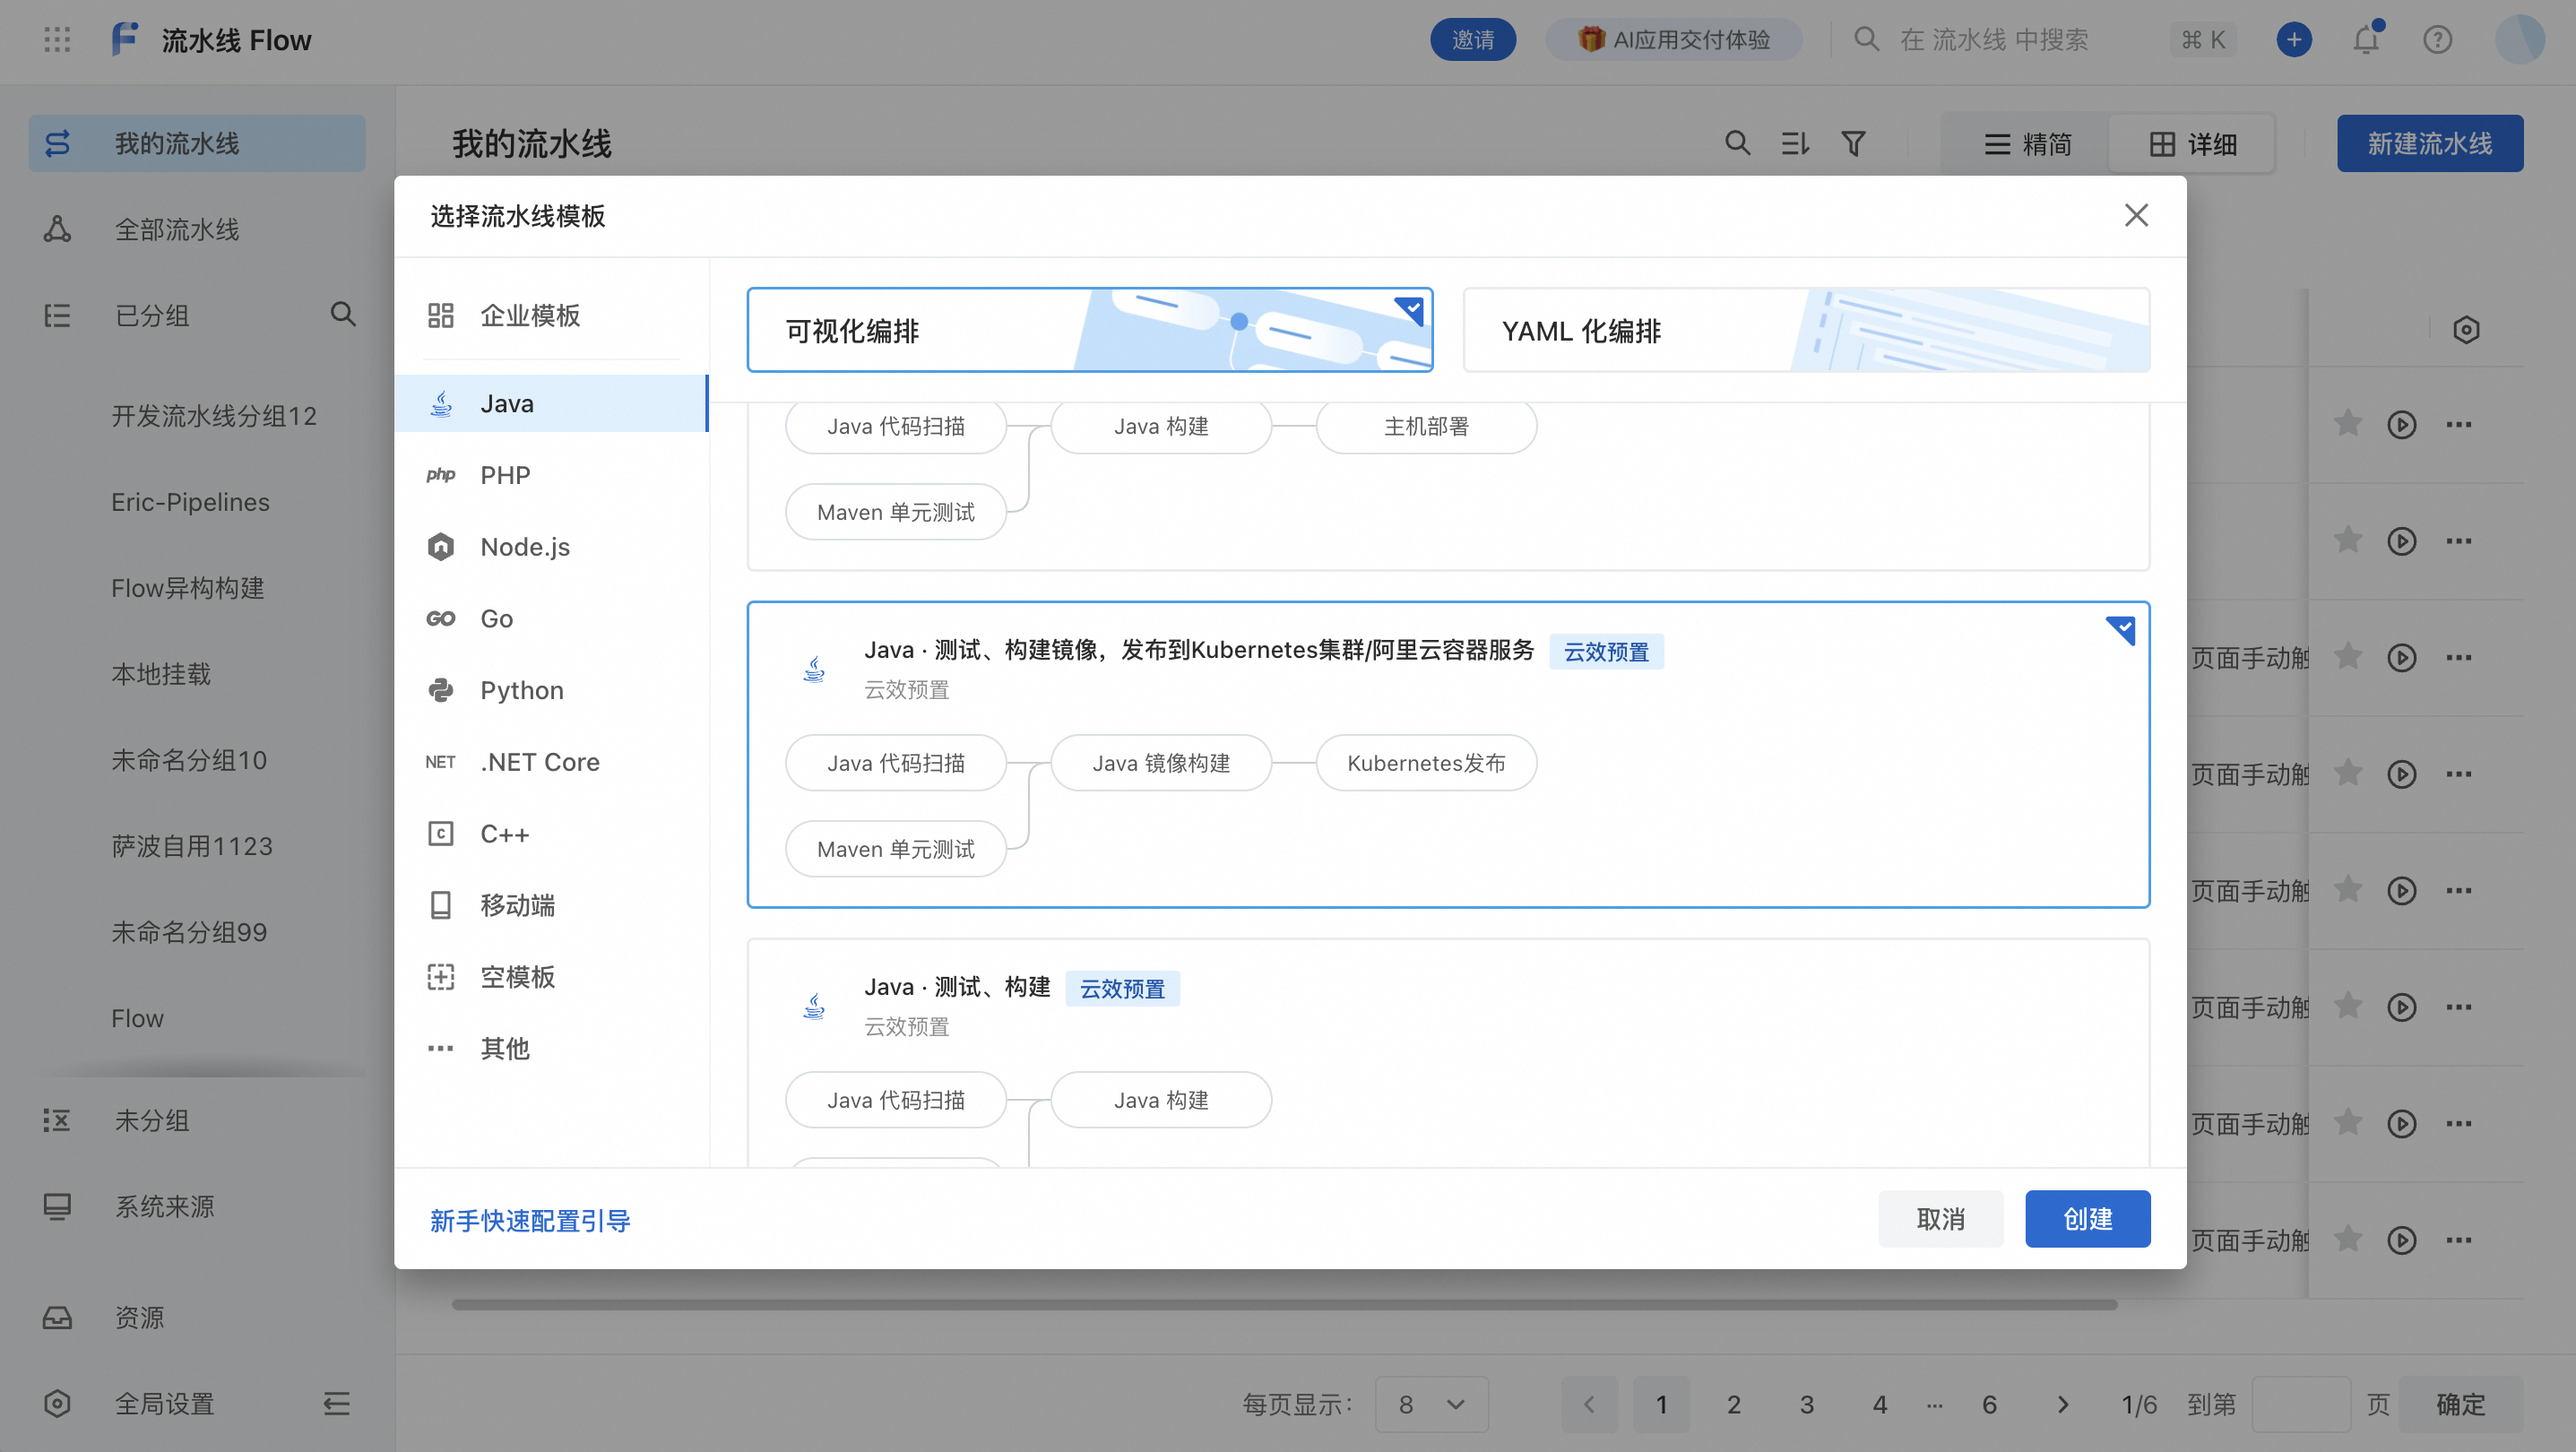Open the 新手快速配置引导 link
Viewport: 2576px width, 1452px height.
pyautogui.click(x=530, y=1221)
